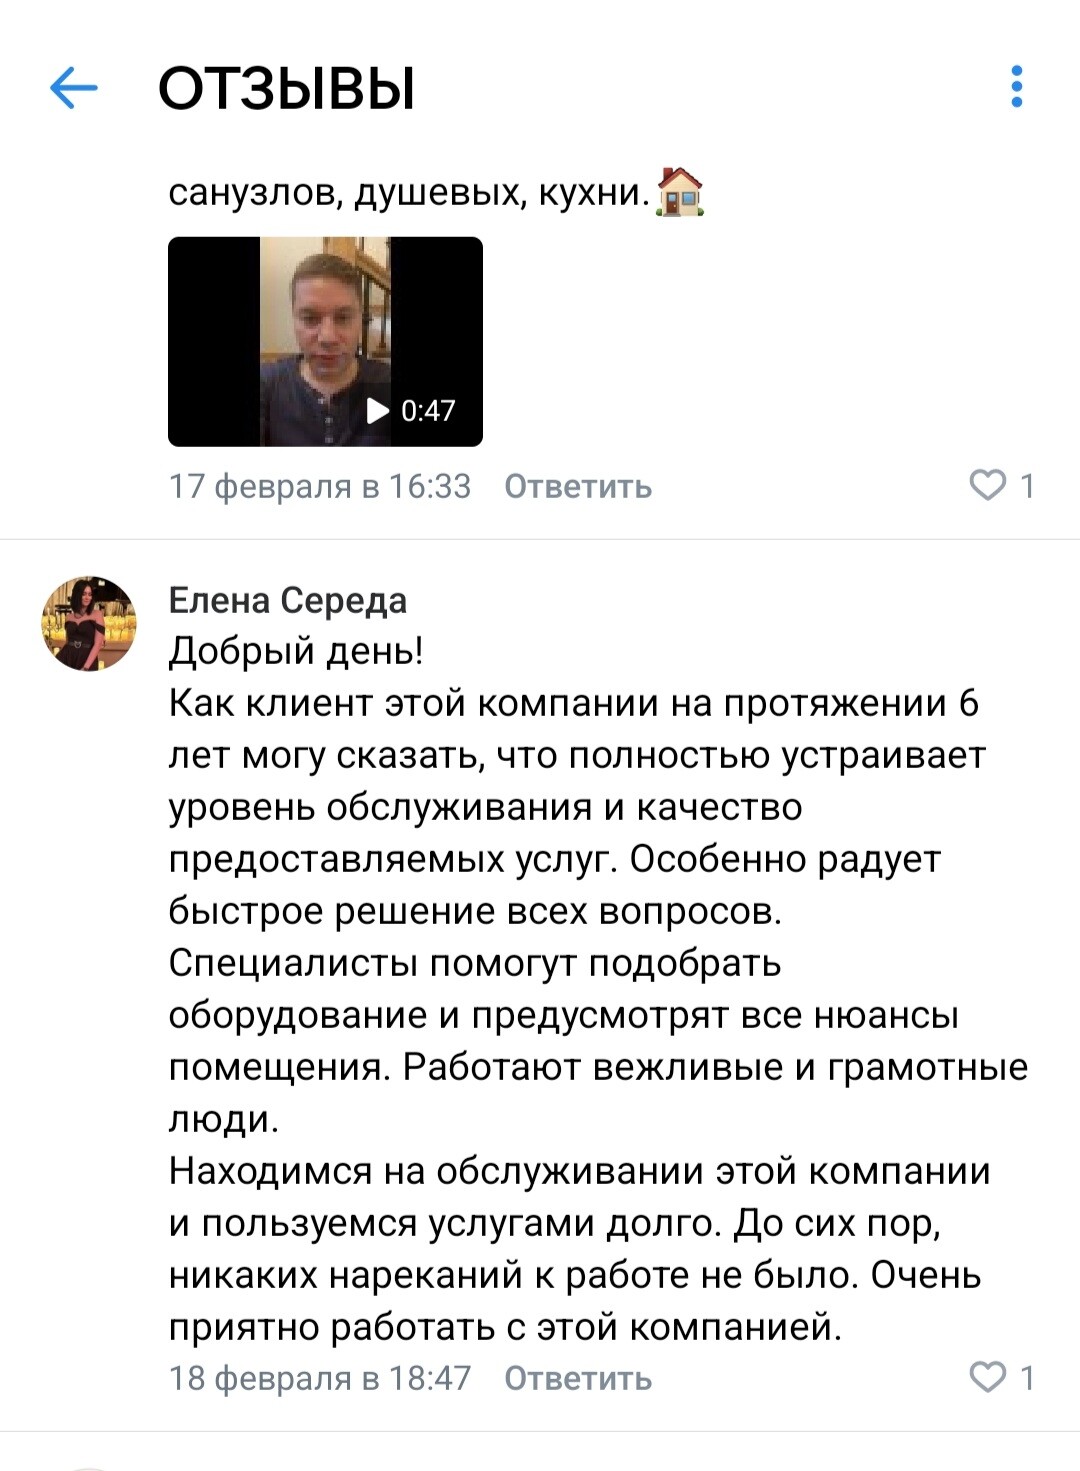Tap the 'Находимся на обслуживании' paragraph
Screen dimensions: 1080x1471
tap(579, 1248)
